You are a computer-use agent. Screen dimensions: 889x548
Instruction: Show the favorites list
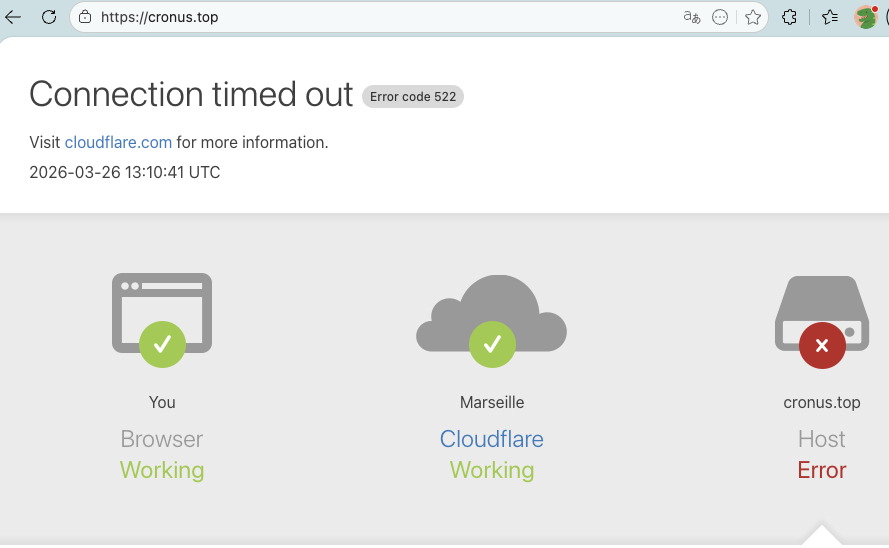click(829, 17)
